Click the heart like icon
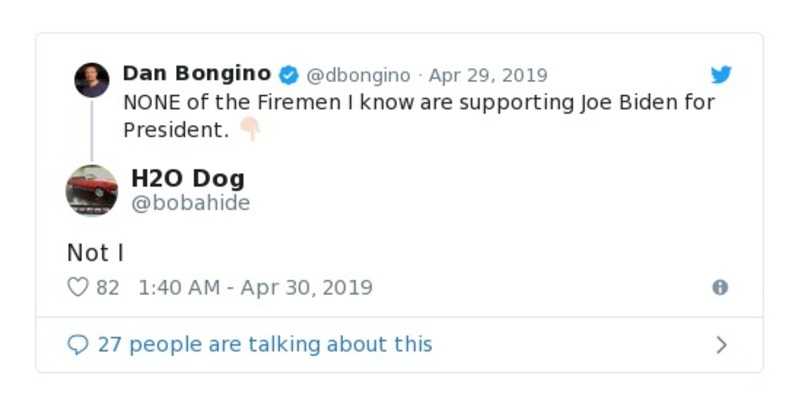This screenshot has width=799, height=420. 77,287
